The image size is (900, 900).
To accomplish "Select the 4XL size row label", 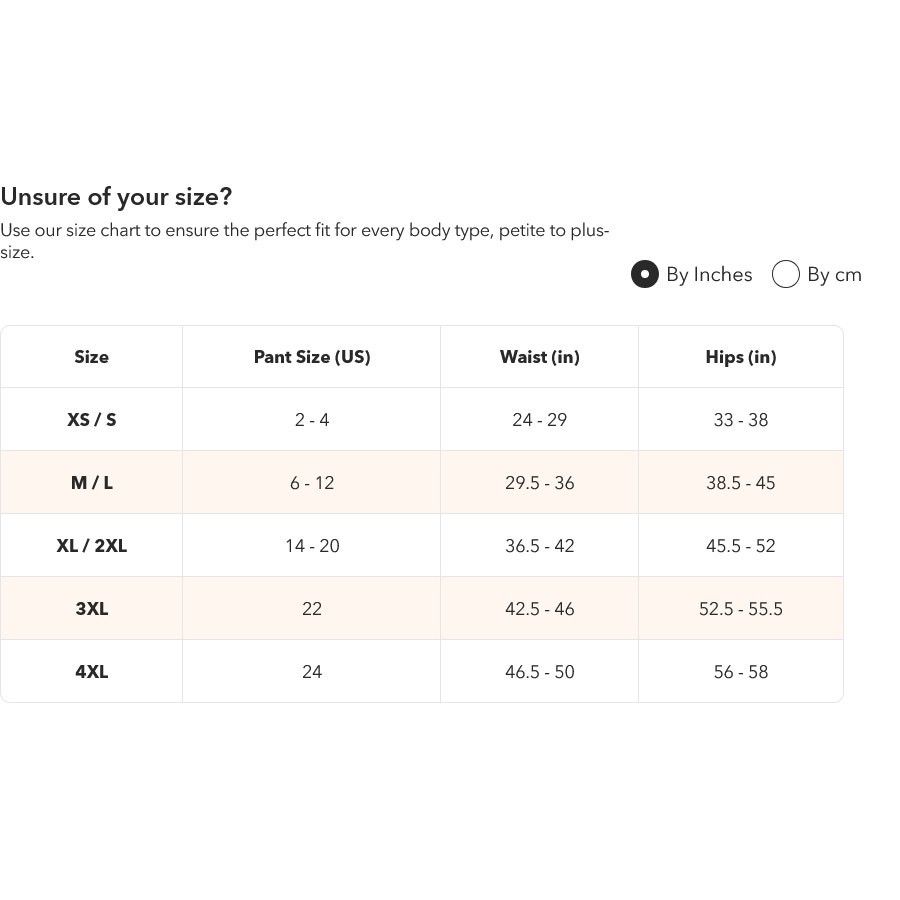I will pyautogui.click(x=91, y=672).
